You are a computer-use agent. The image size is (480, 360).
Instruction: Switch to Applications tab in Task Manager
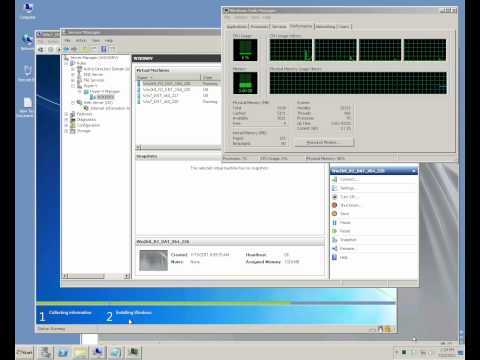[237, 27]
